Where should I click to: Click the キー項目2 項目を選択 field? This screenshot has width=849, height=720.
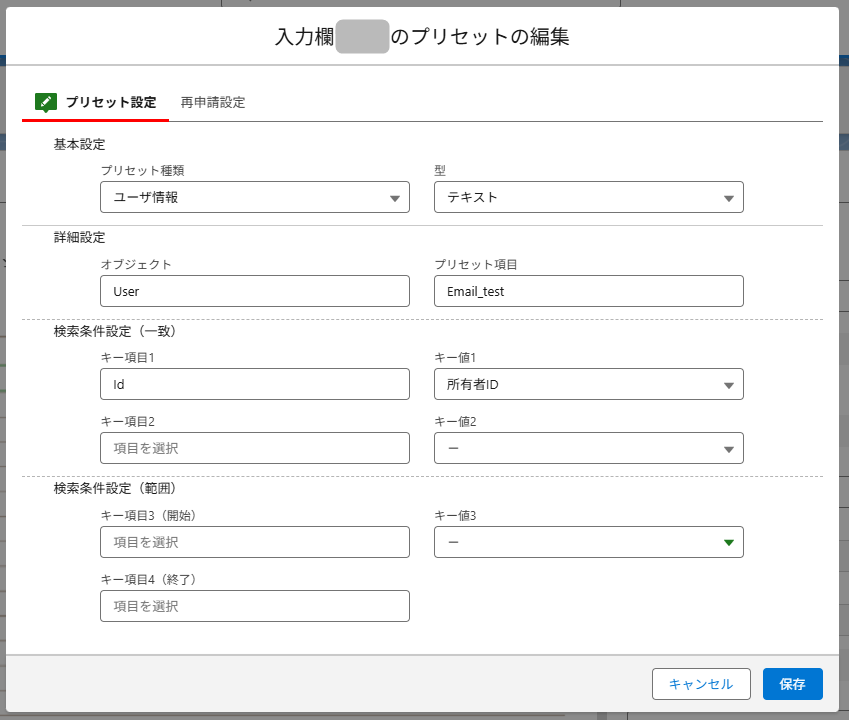pyautogui.click(x=255, y=448)
